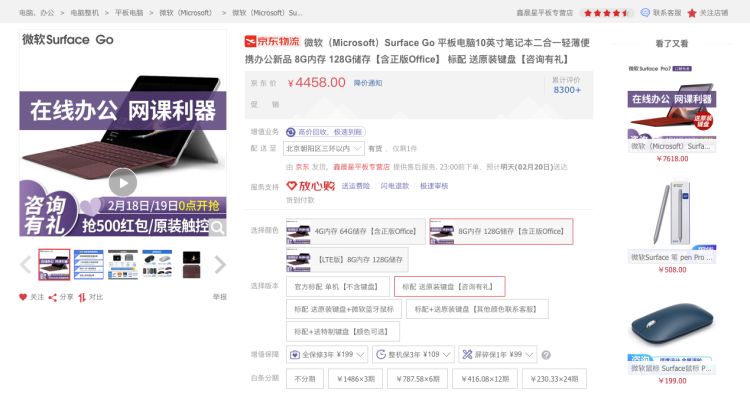
Task: Click the star 关注店铺 follow store icon
Action: tap(692, 13)
